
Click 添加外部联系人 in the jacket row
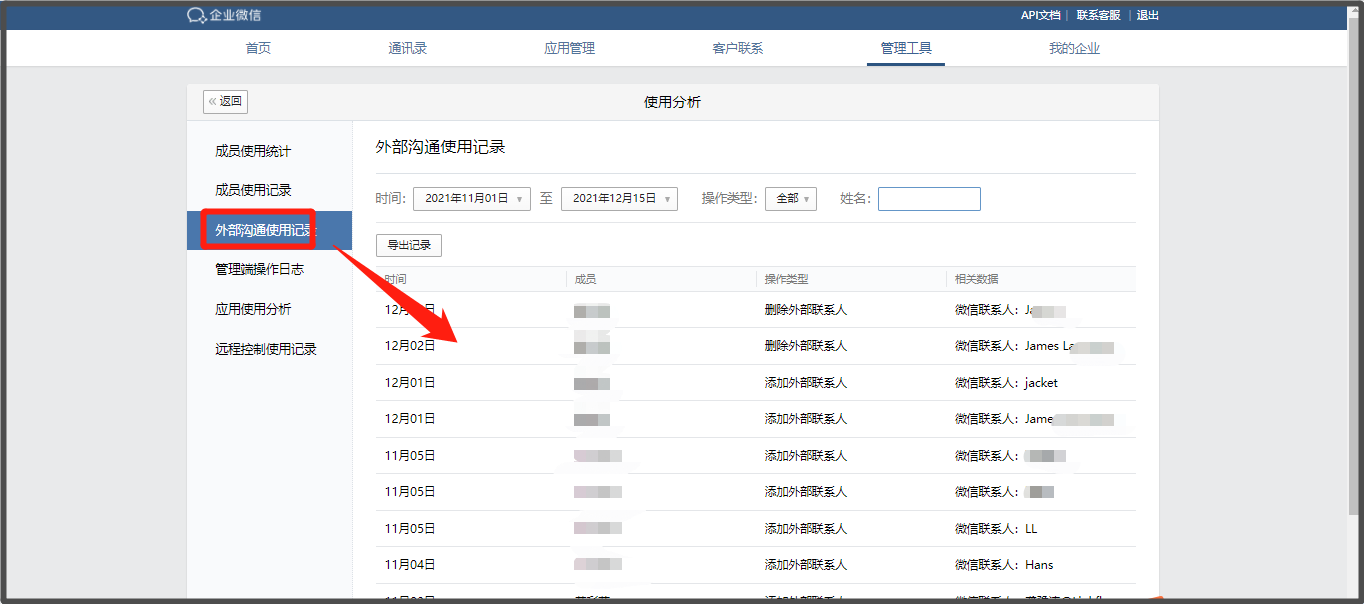pos(806,383)
